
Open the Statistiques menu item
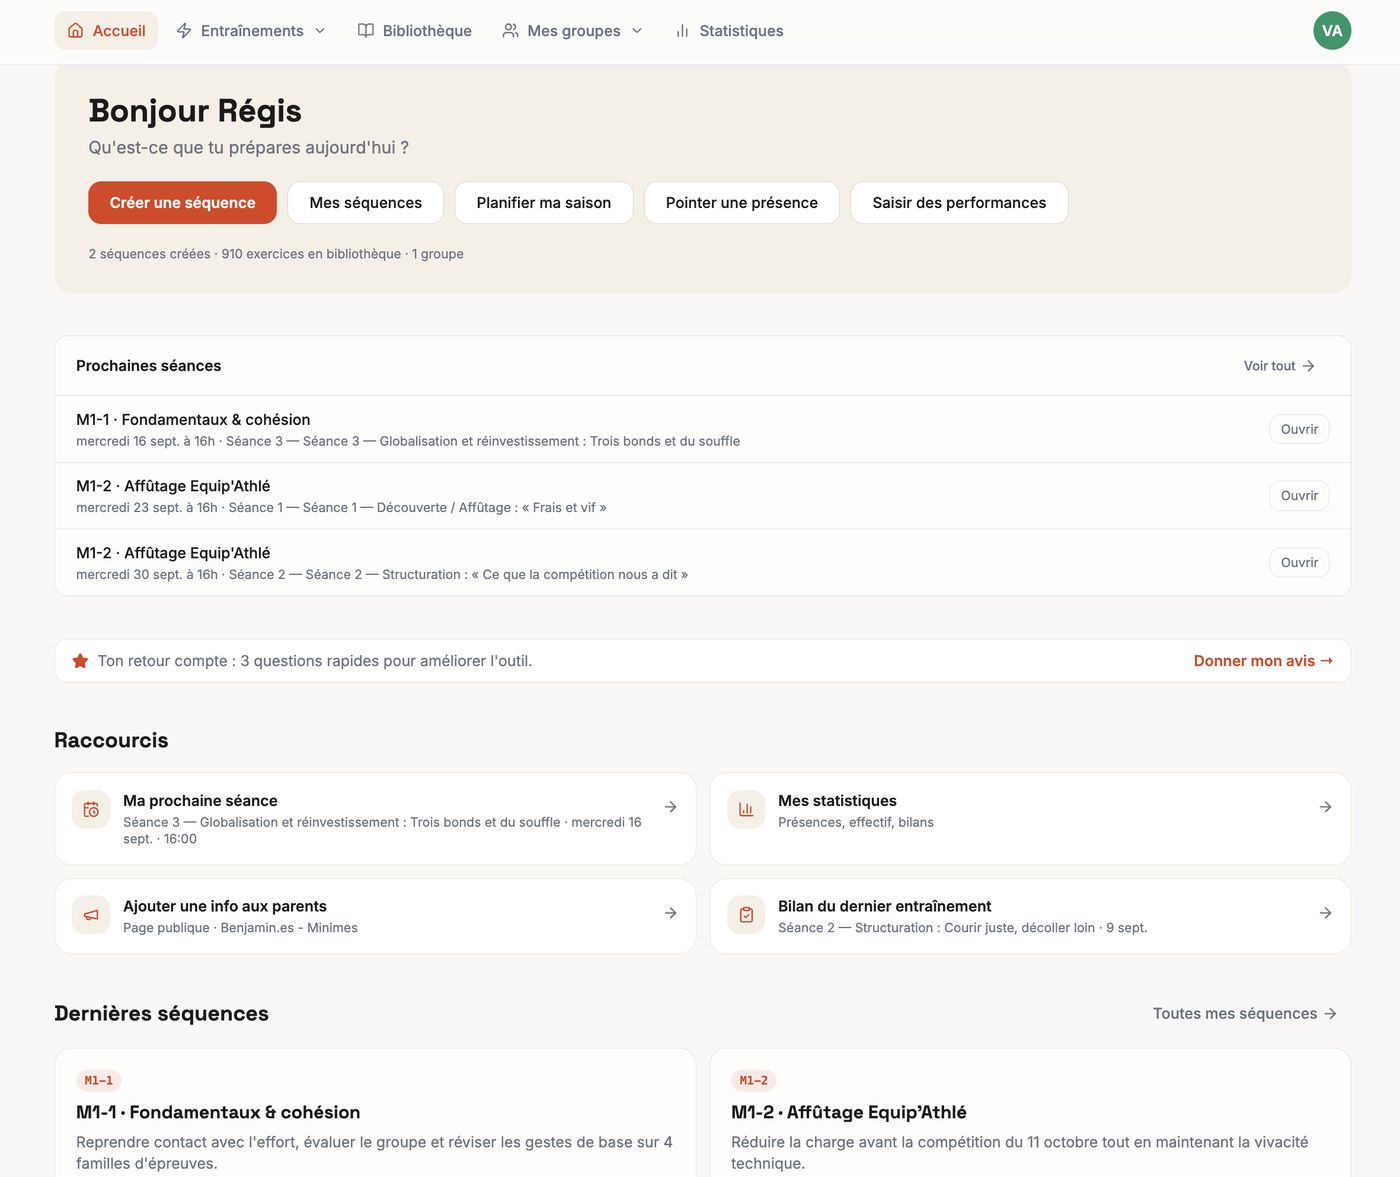coord(729,31)
